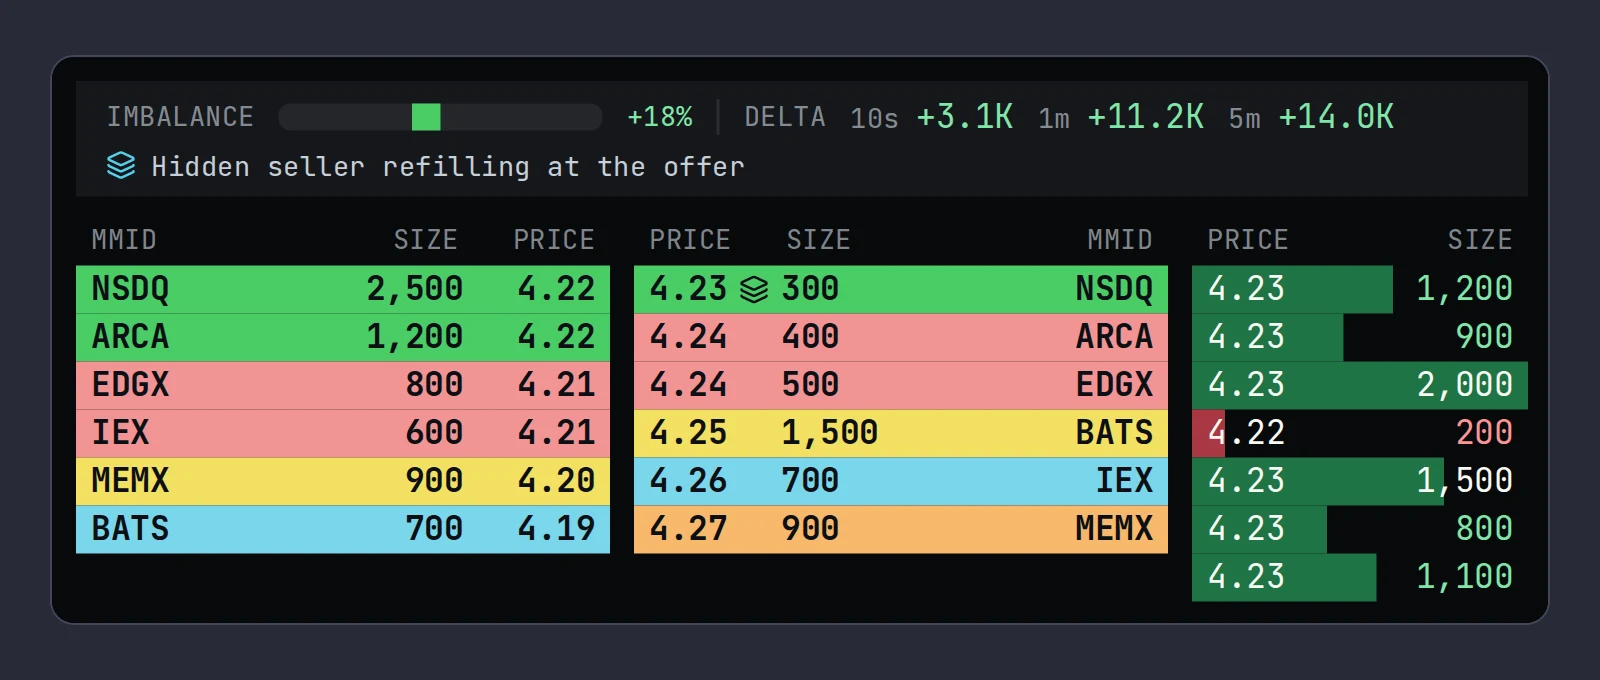
Task: Click the 500 size in EDGX ask row
Action: (x=810, y=385)
